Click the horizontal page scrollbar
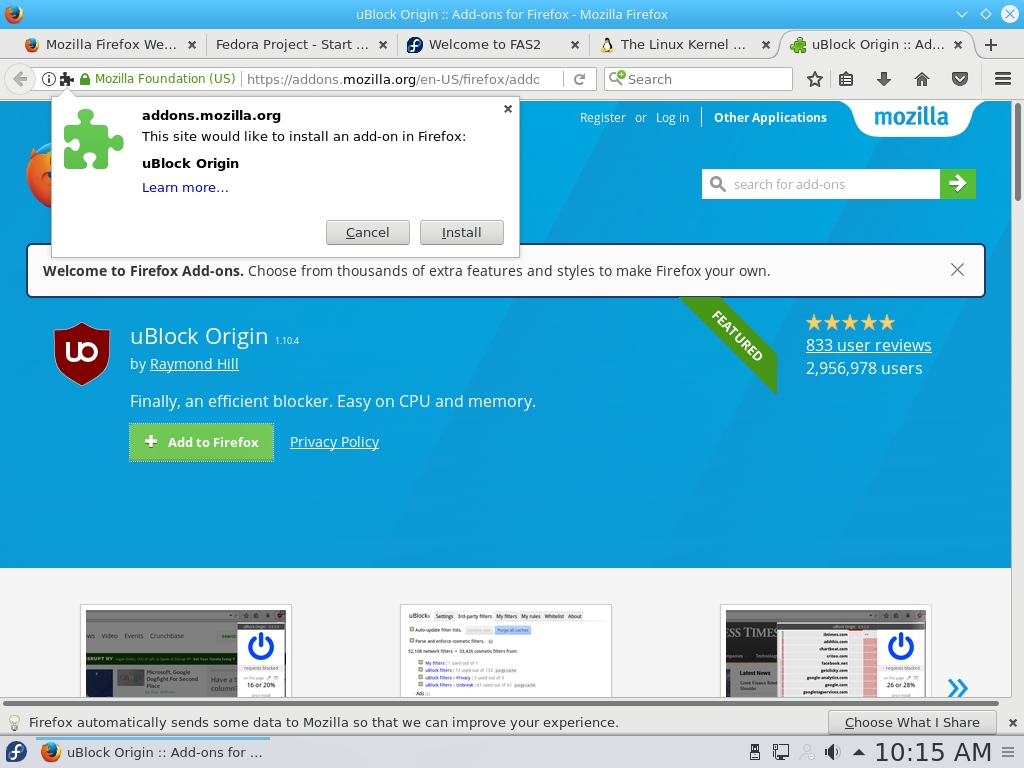 [x=501, y=703]
